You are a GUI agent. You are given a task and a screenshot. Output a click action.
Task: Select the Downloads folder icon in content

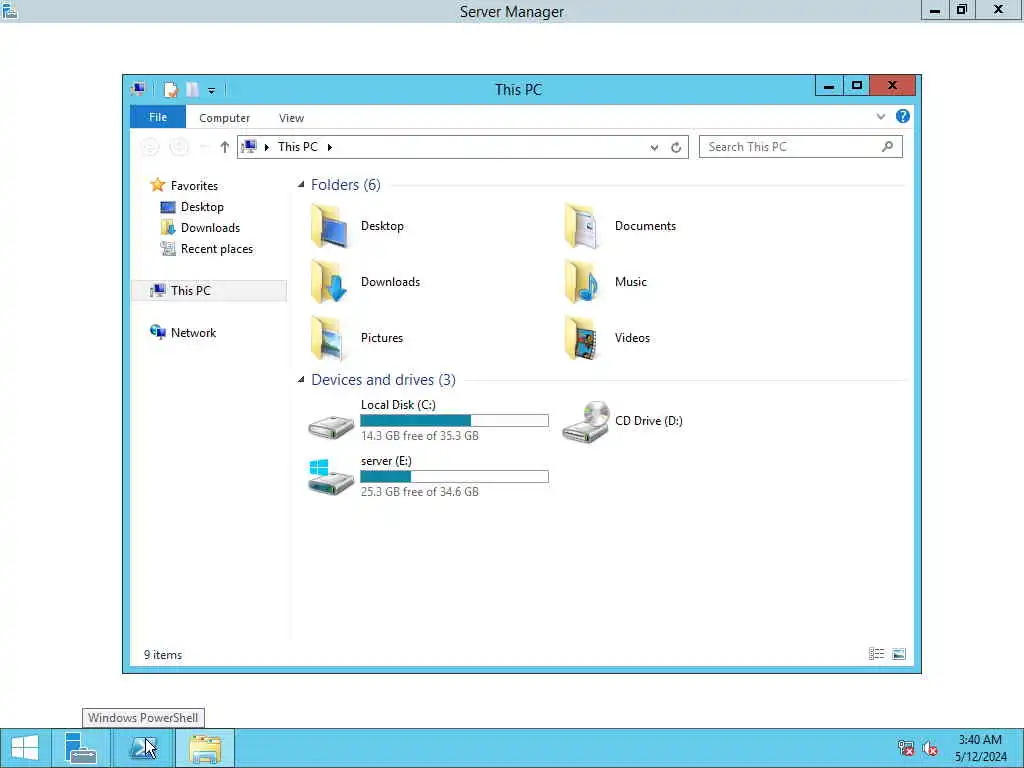330,282
